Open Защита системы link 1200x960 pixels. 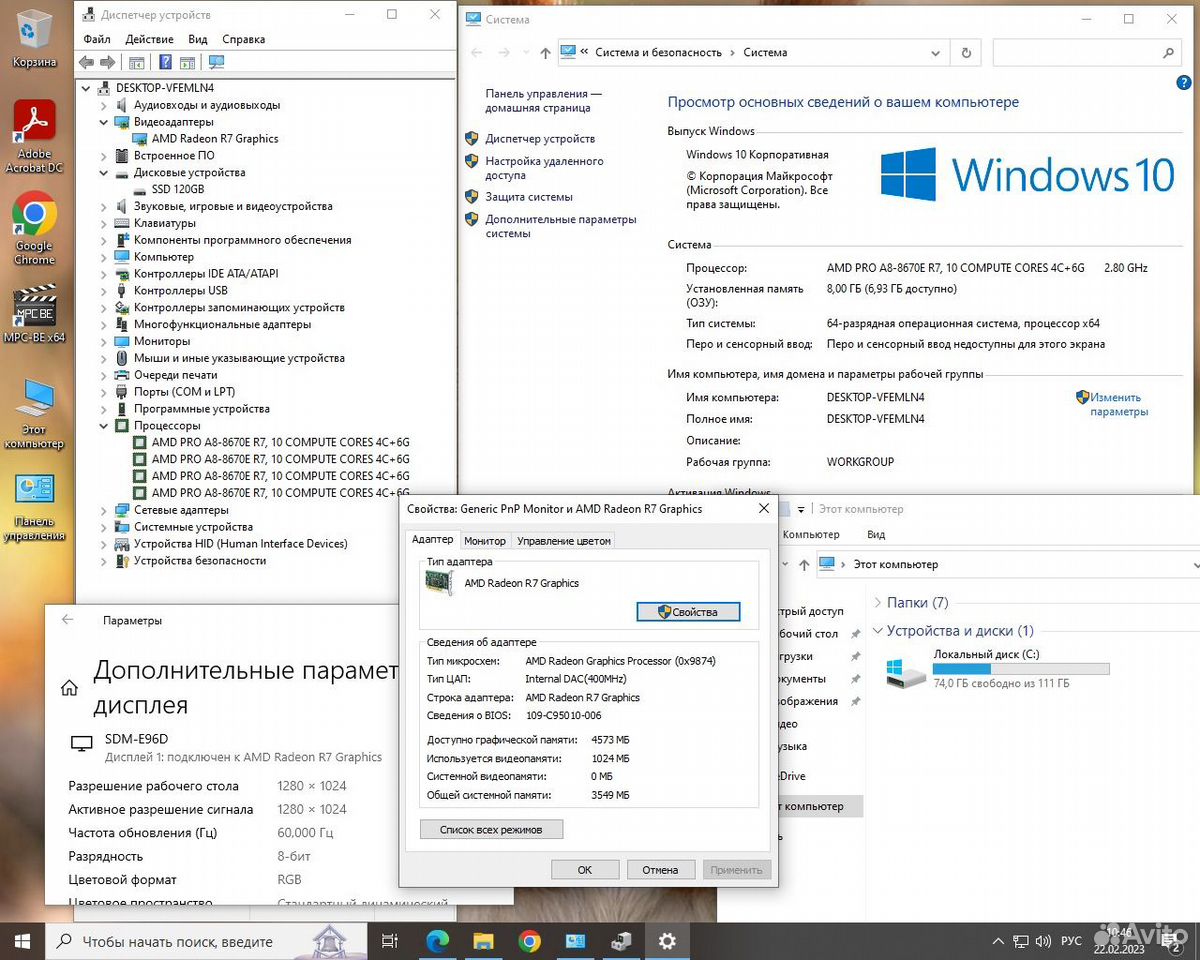click(529, 197)
